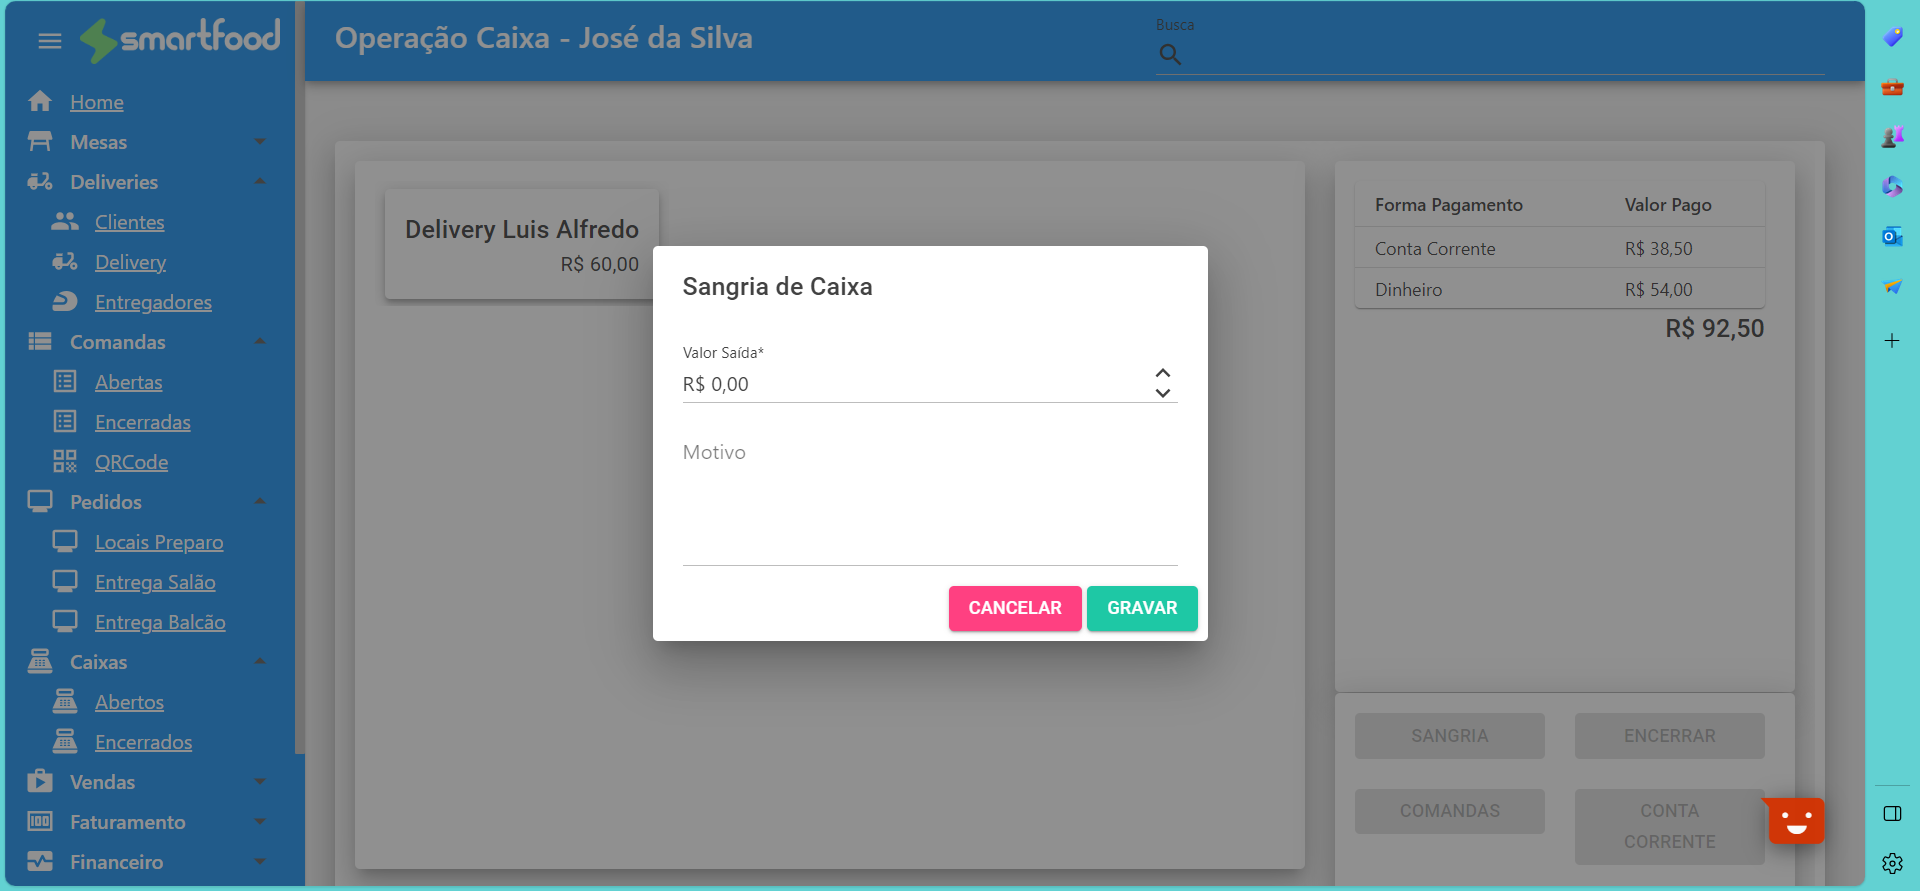1920x891 pixels.
Task: Increase Valor Saída with up arrow
Action: 1162,373
